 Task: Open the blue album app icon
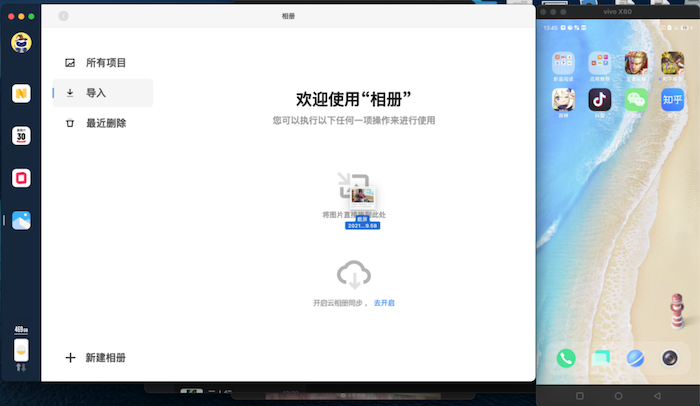tap(21, 221)
